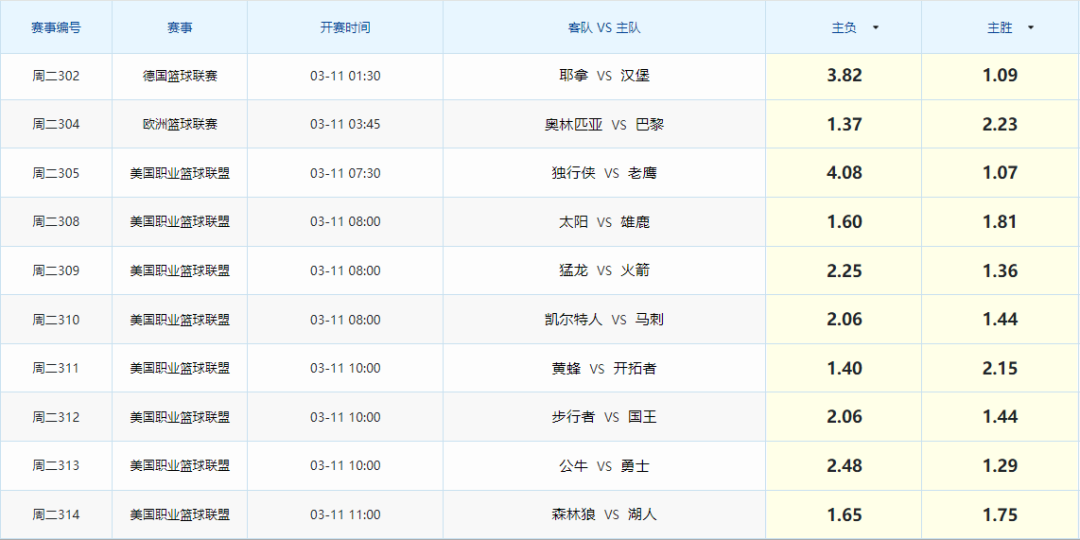Click matchup 奥林匹亚 VS 巴黎

[x=604, y=125]
